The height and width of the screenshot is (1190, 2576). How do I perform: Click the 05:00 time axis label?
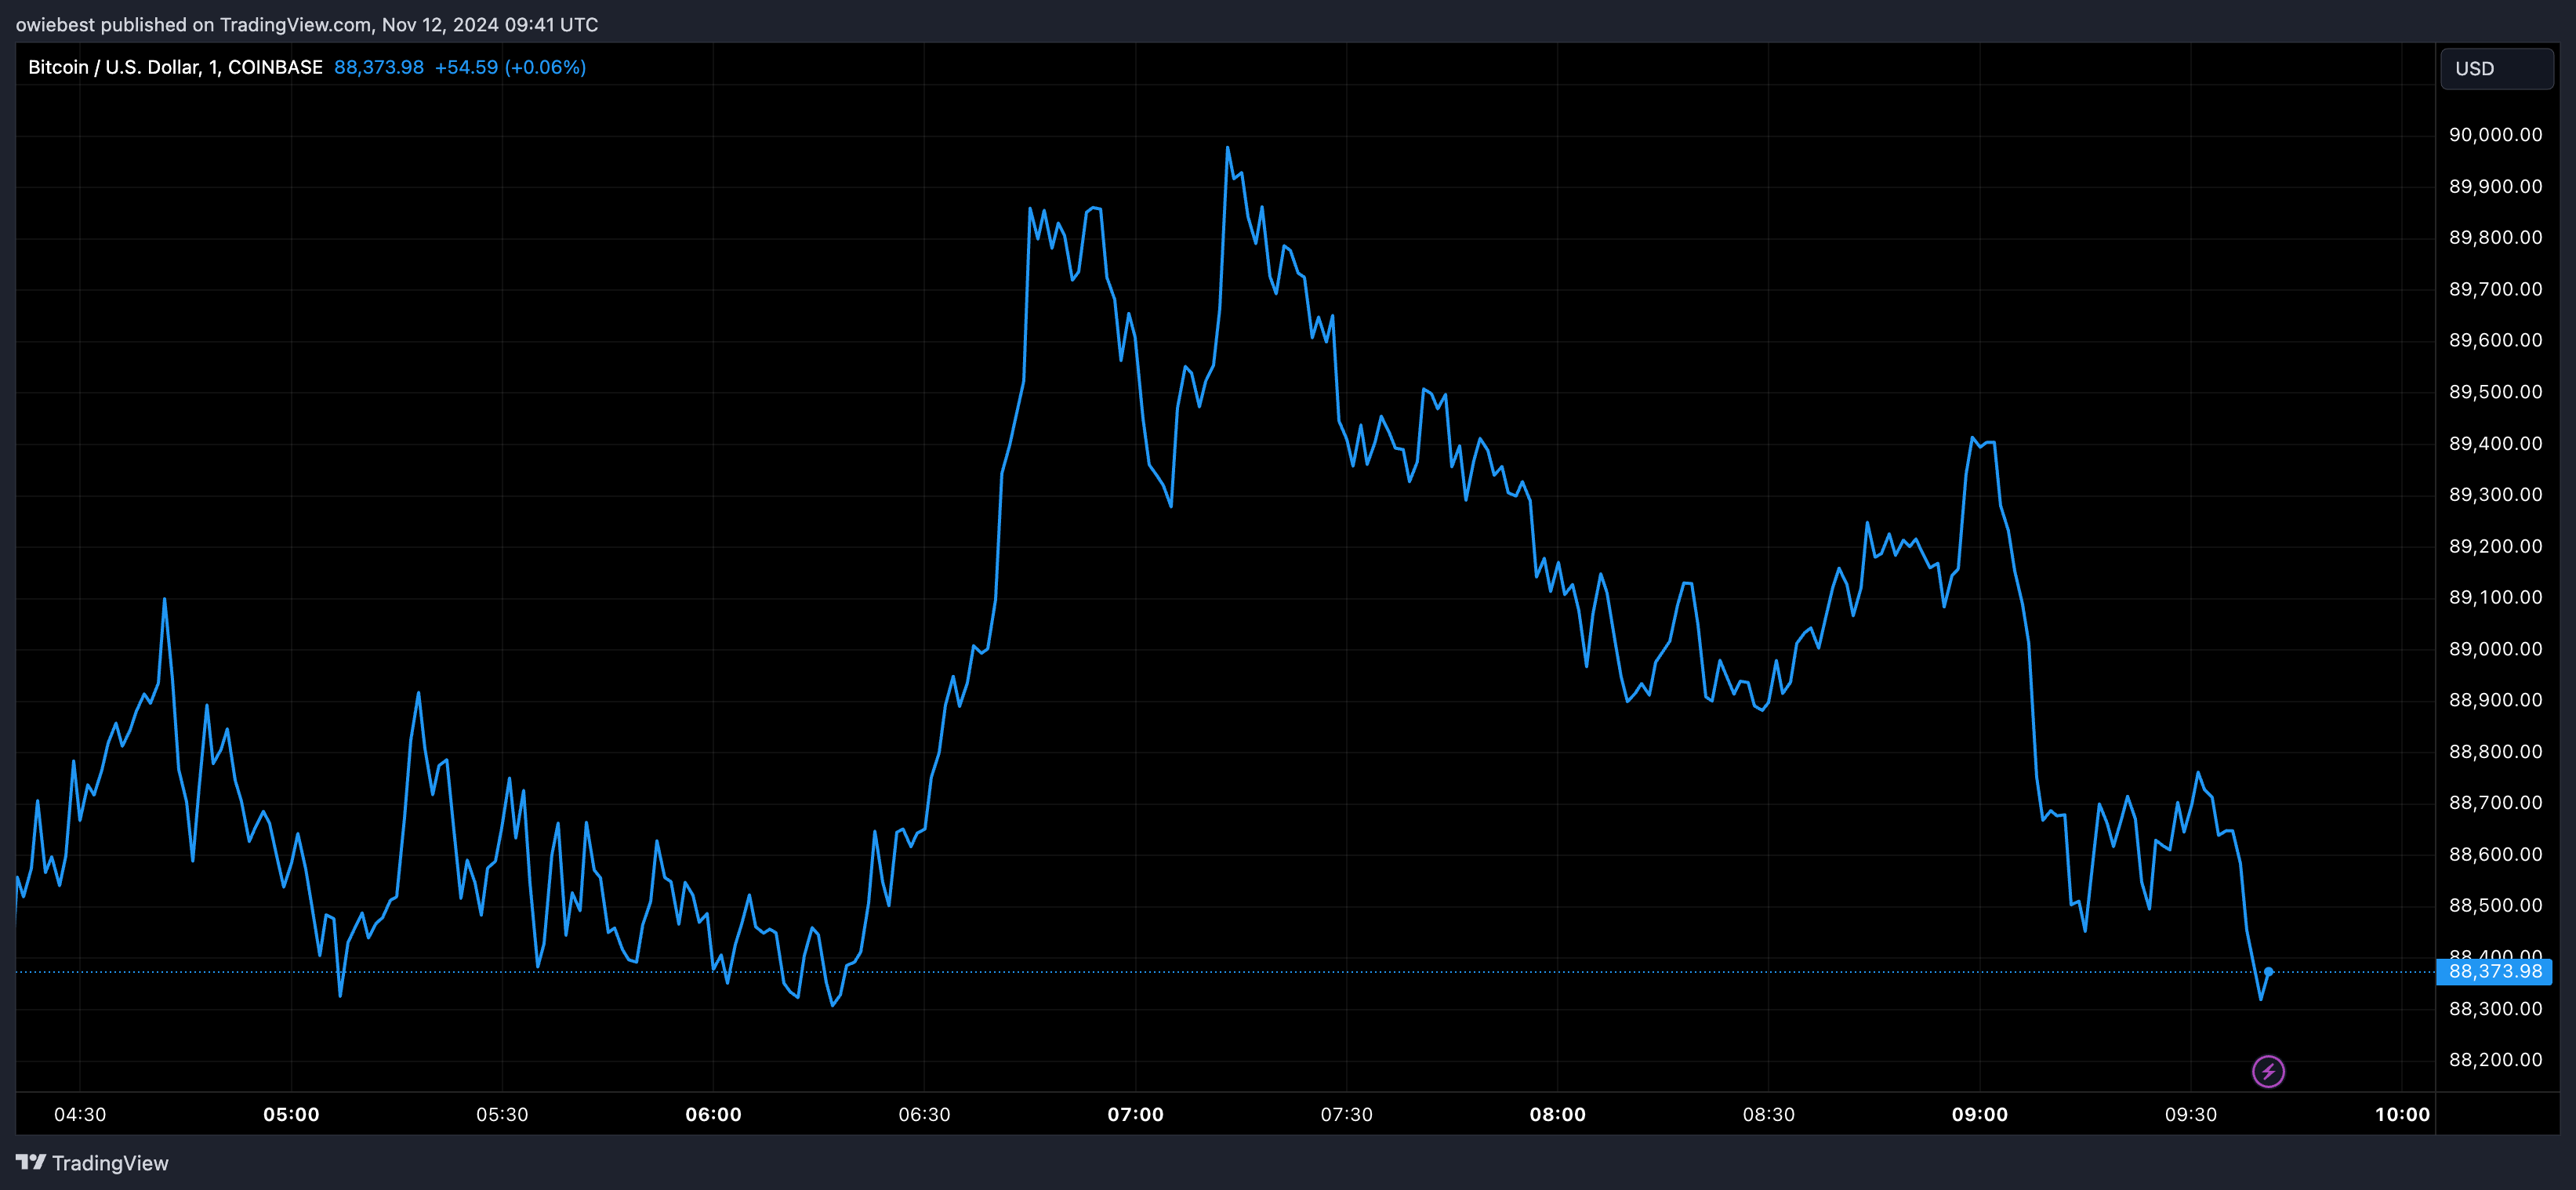291,1114
